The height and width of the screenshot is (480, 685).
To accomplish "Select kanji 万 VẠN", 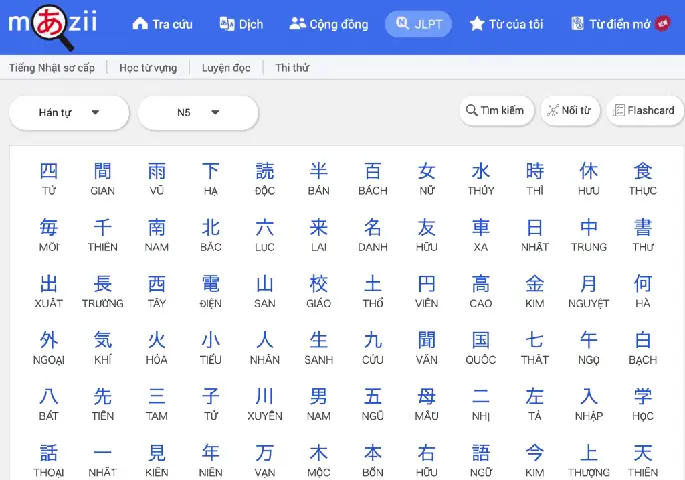I will 265,460.
